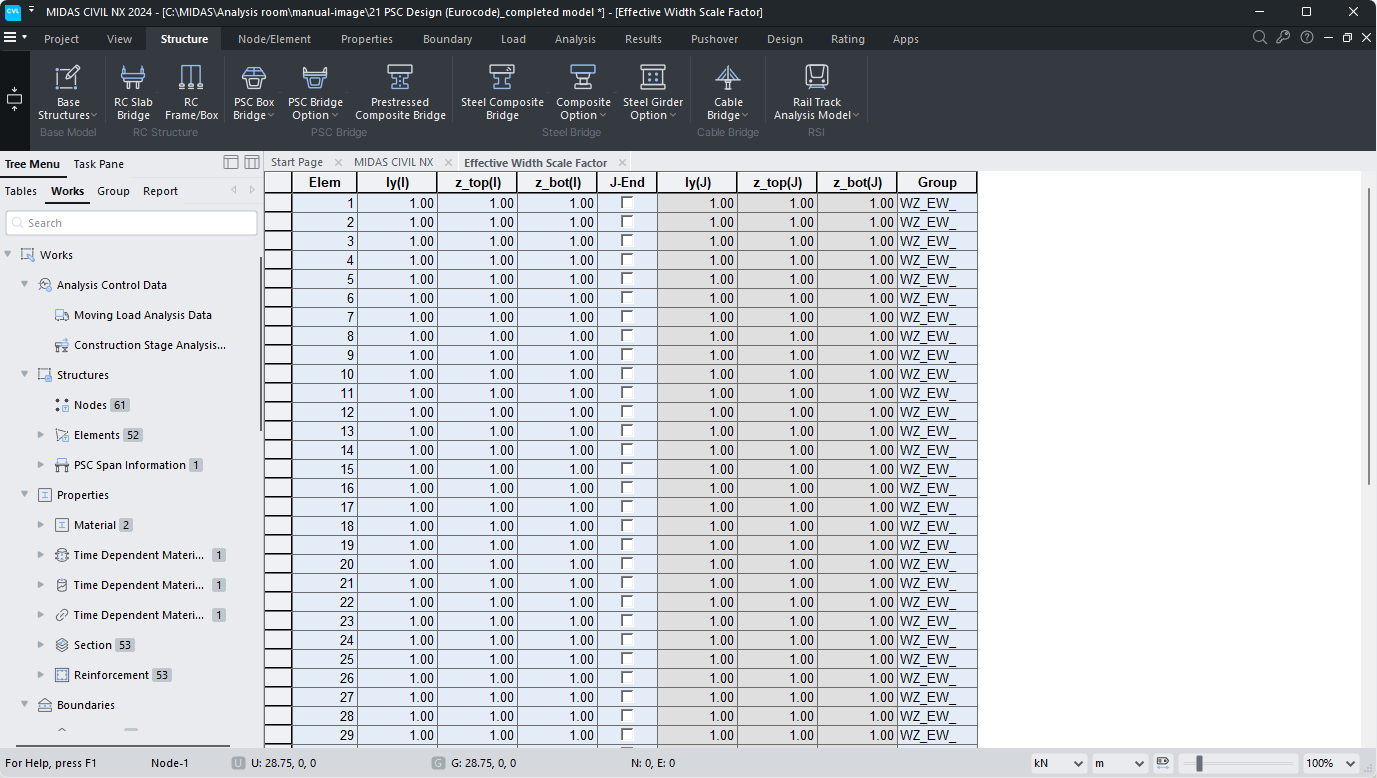
Task: Click the ribbon collapse arrow icon
Action: (14, 98)
